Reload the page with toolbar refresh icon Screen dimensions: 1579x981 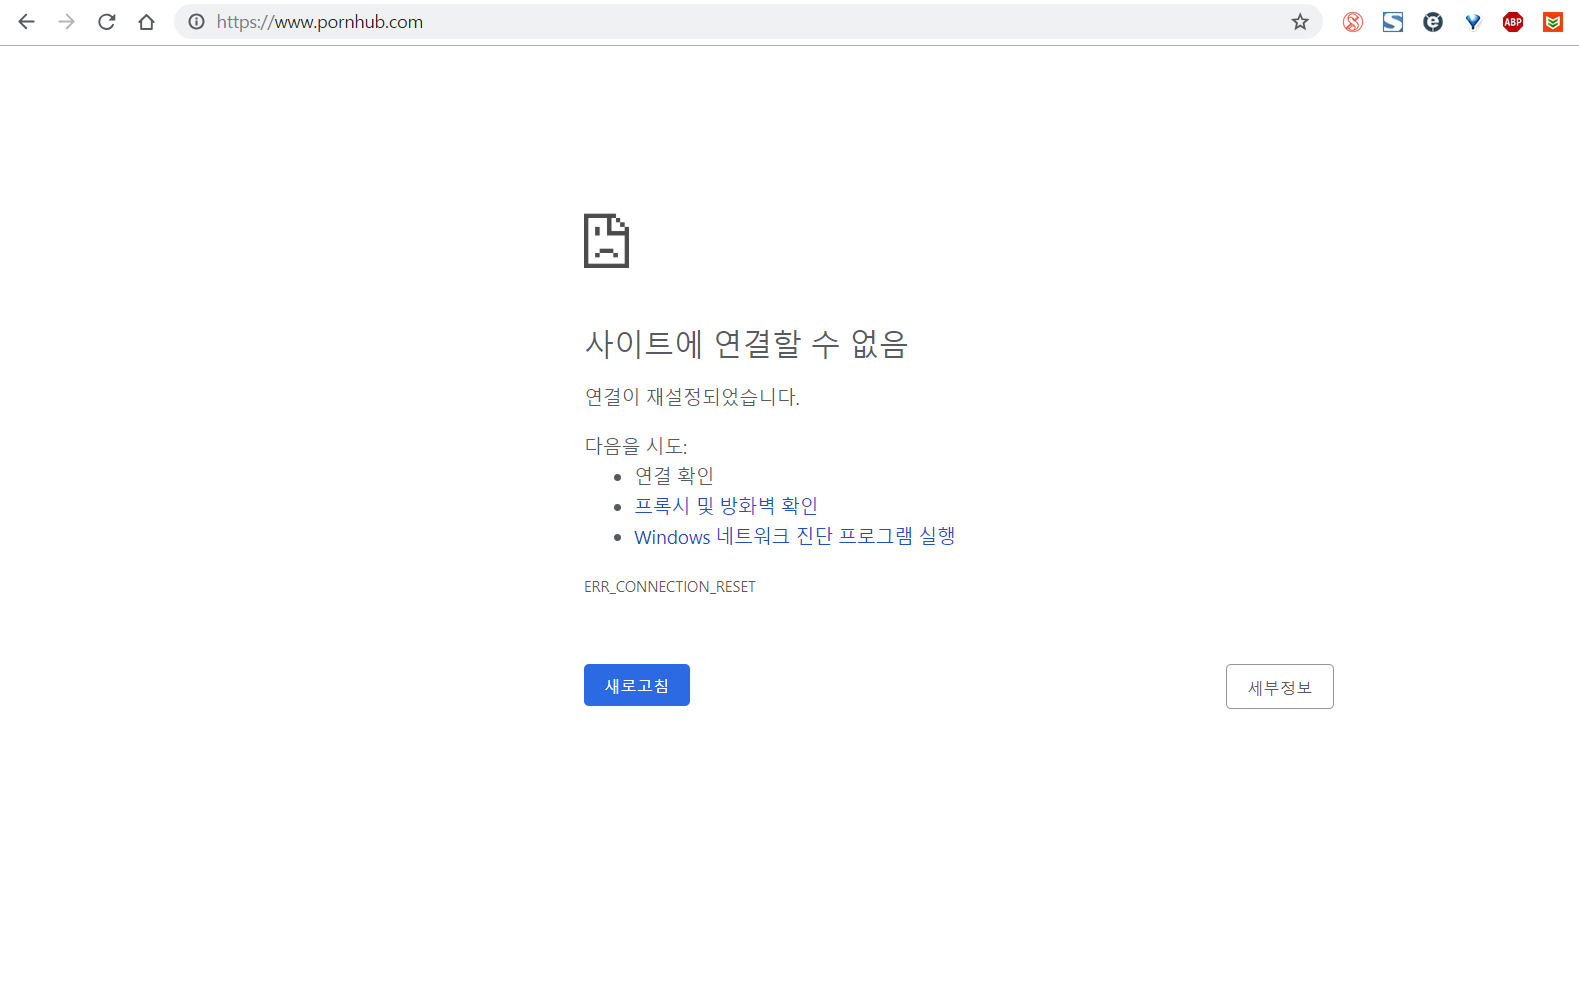[107, 22]
